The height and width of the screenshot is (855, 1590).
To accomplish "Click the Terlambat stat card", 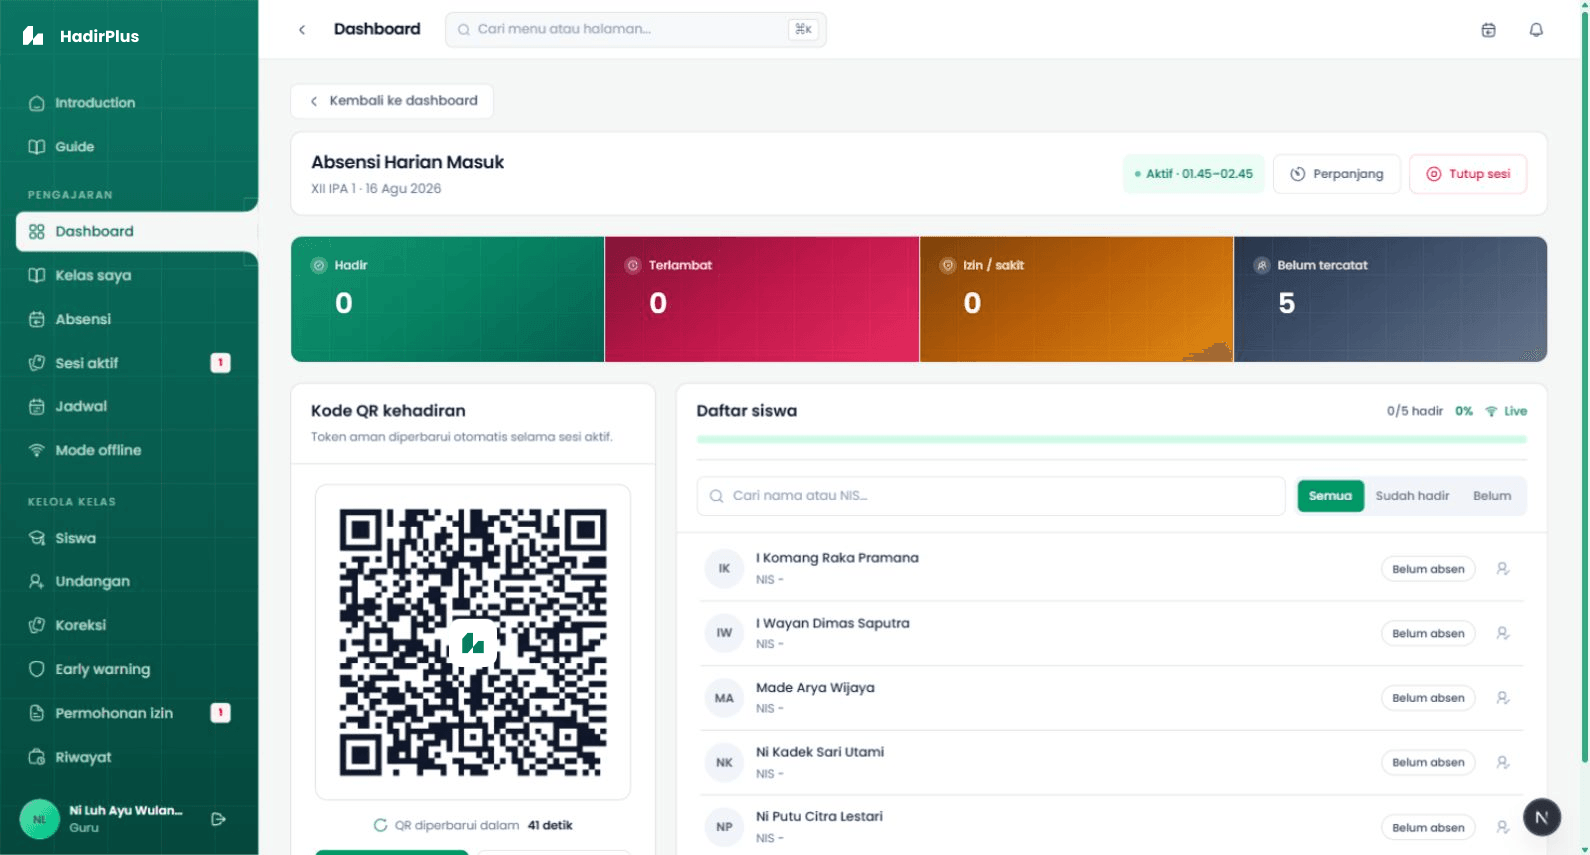I will 762,299.
